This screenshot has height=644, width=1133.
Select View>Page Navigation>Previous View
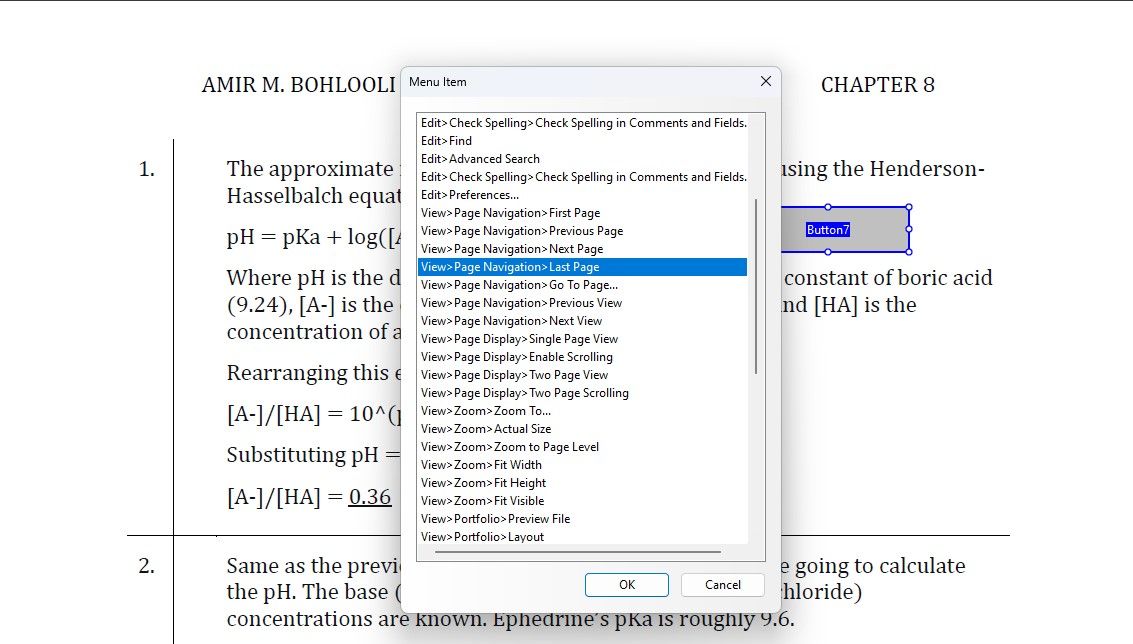coord(582,303)
